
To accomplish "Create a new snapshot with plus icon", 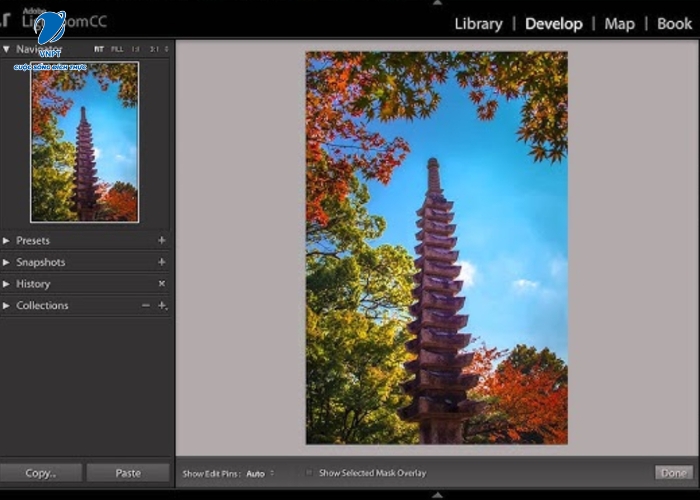I will [162, 262].
